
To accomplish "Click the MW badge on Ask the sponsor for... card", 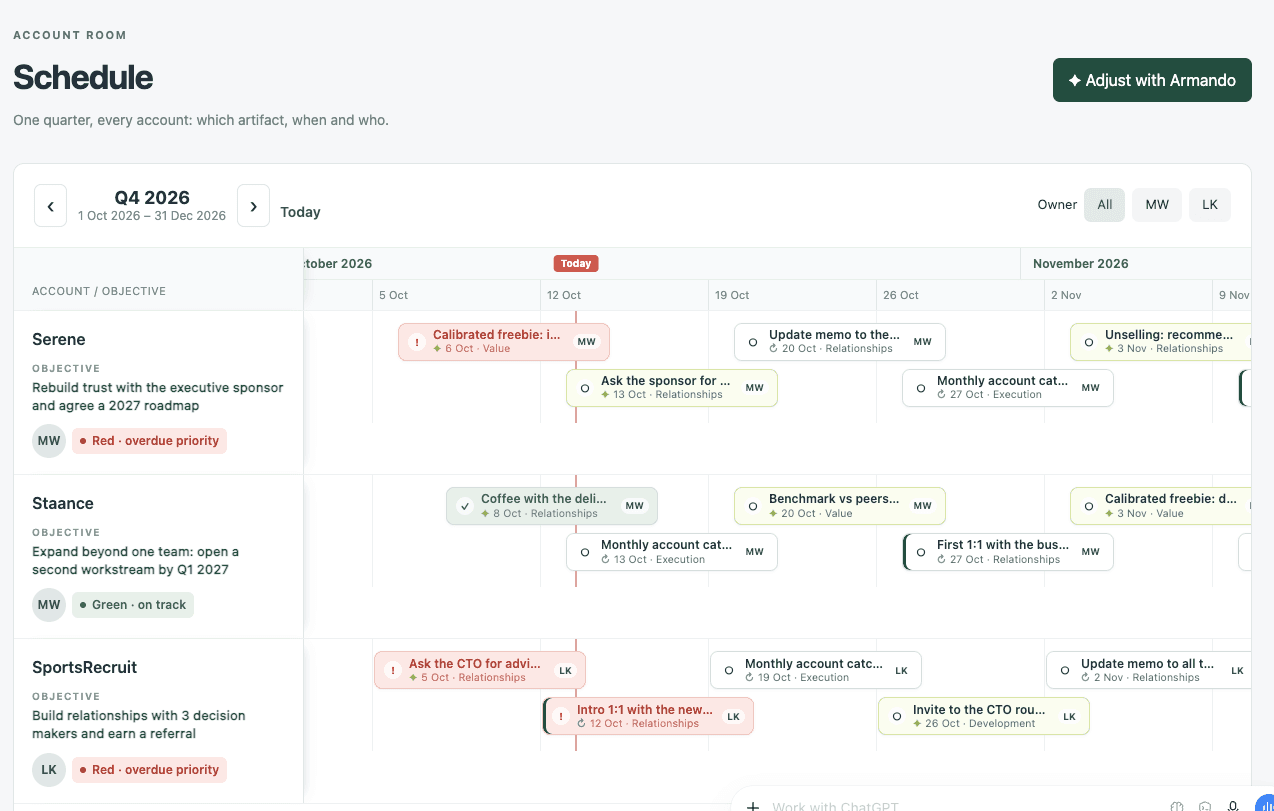I will coord(754,388).
